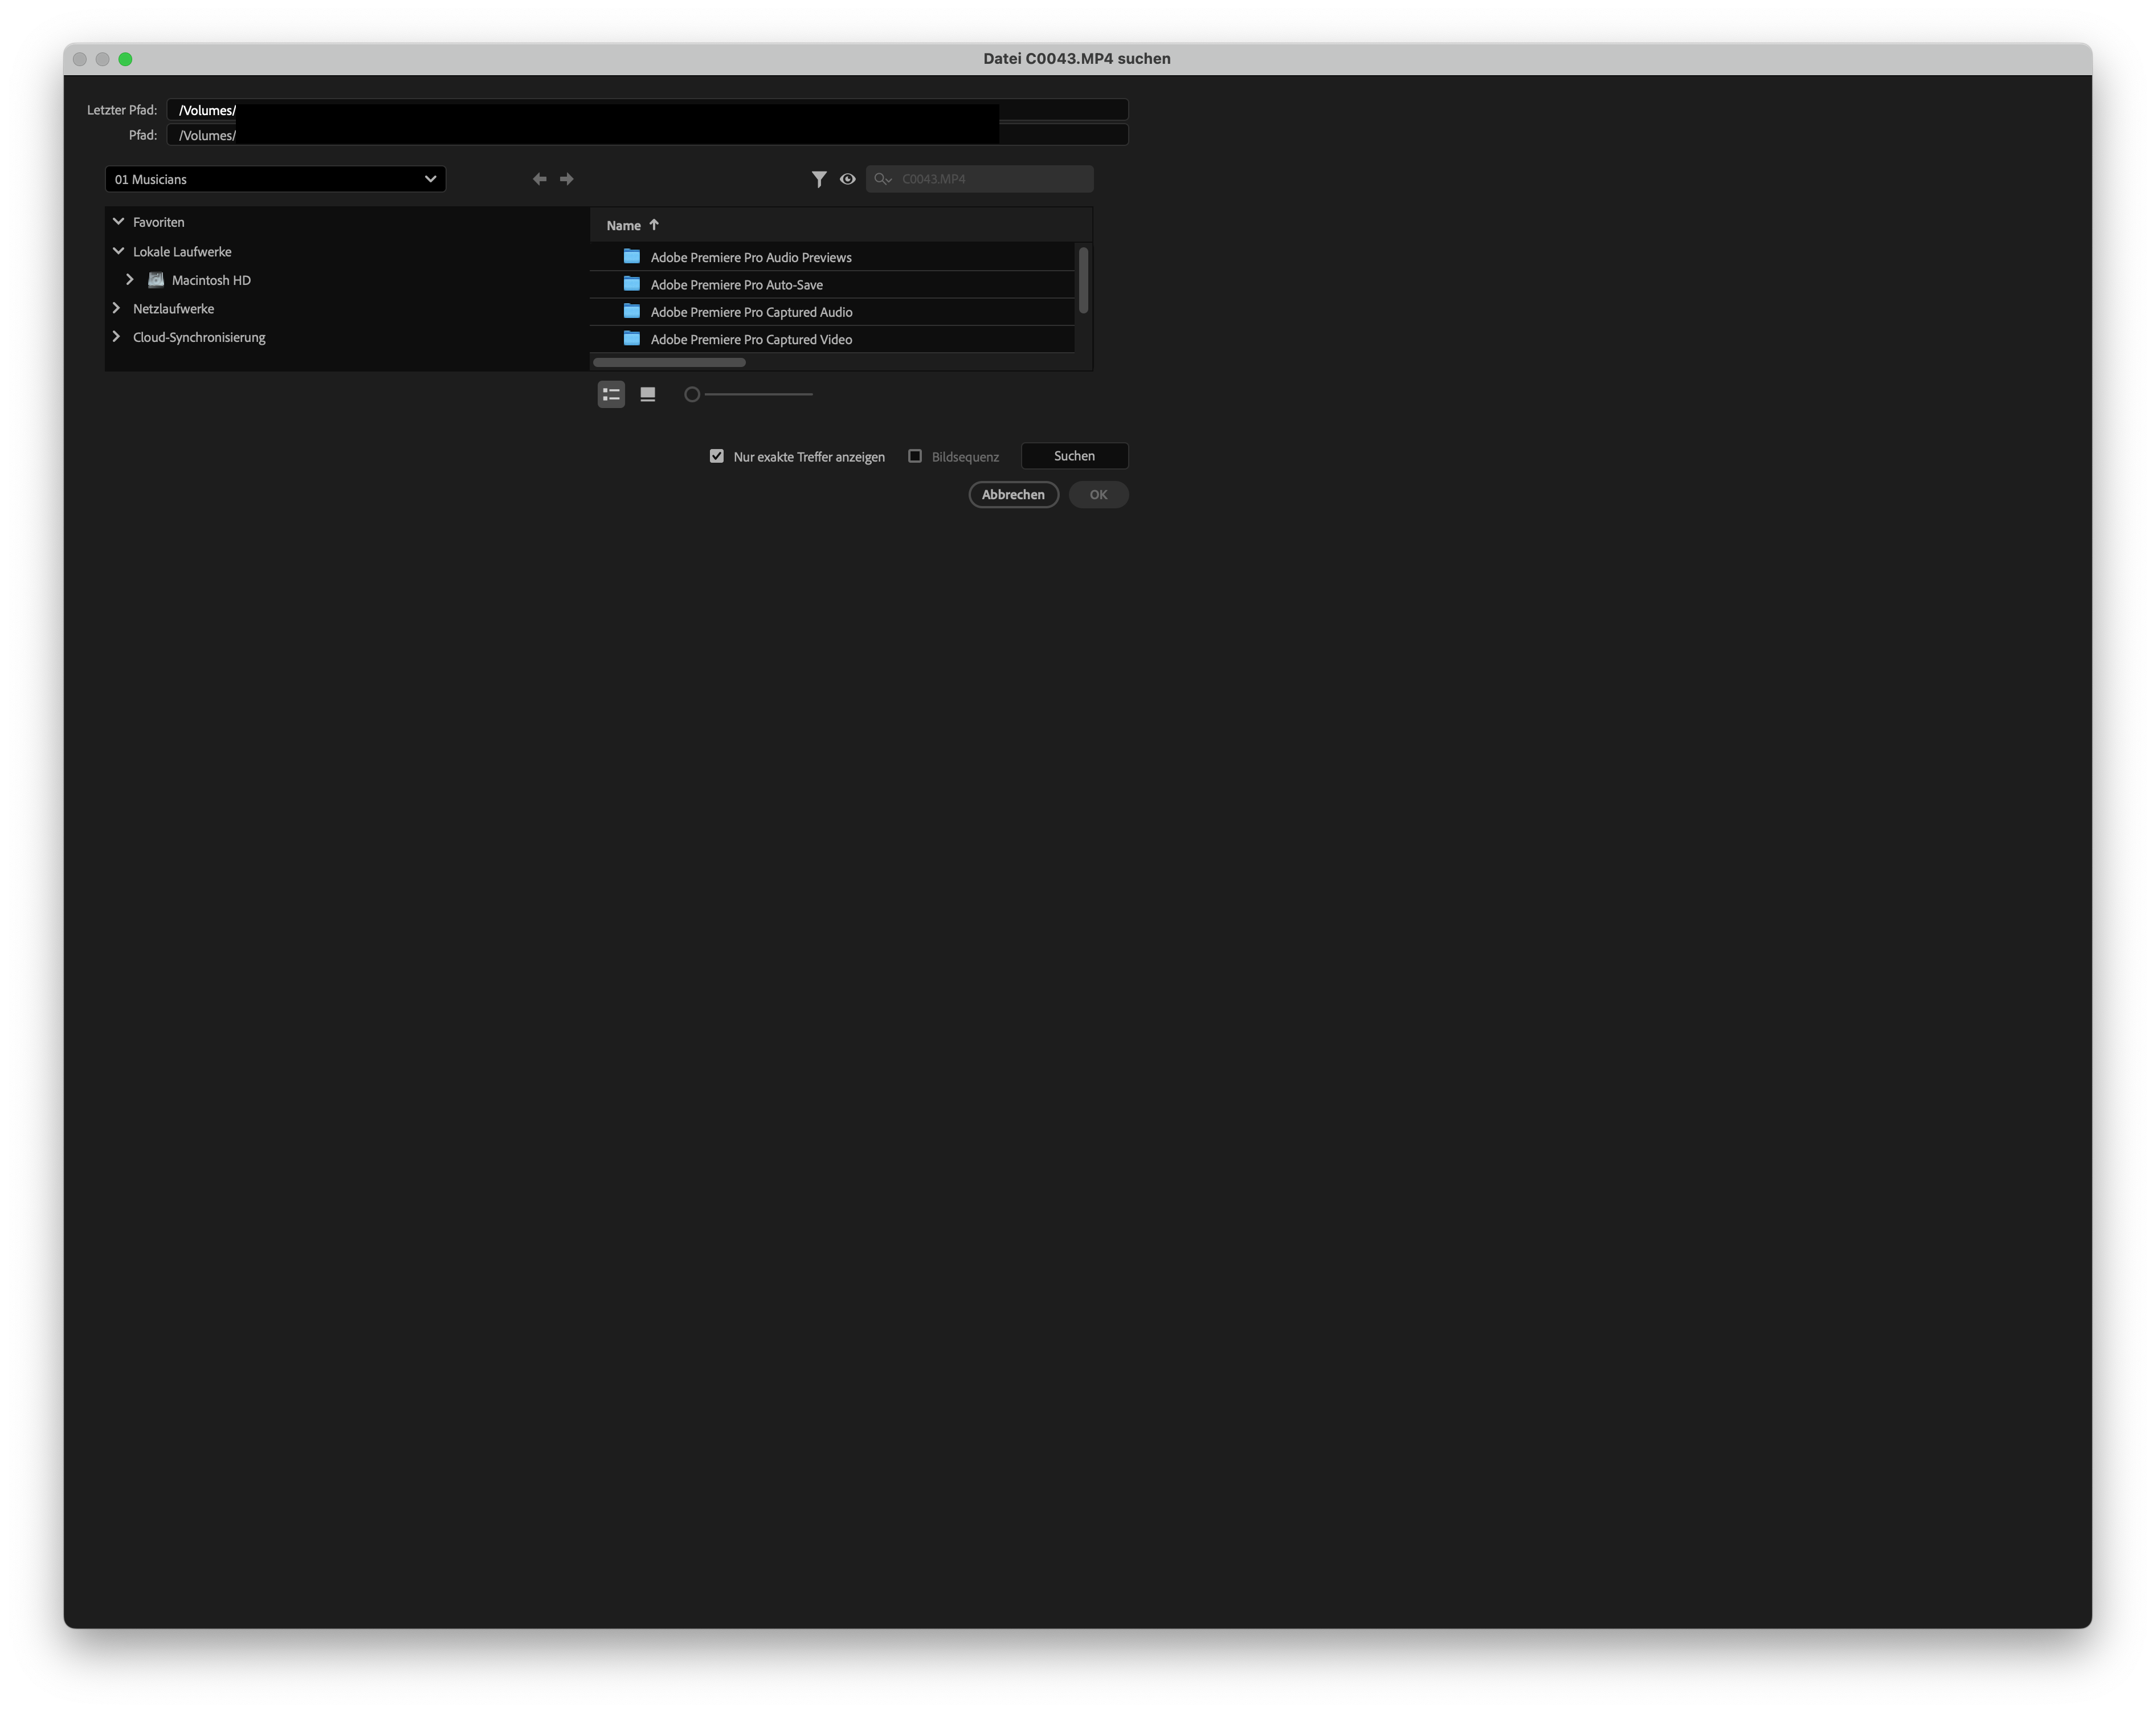The width and height of the screenshot is (2156, 1713).
Task: Click the back navigation arrow
Action: click(539, 179)
